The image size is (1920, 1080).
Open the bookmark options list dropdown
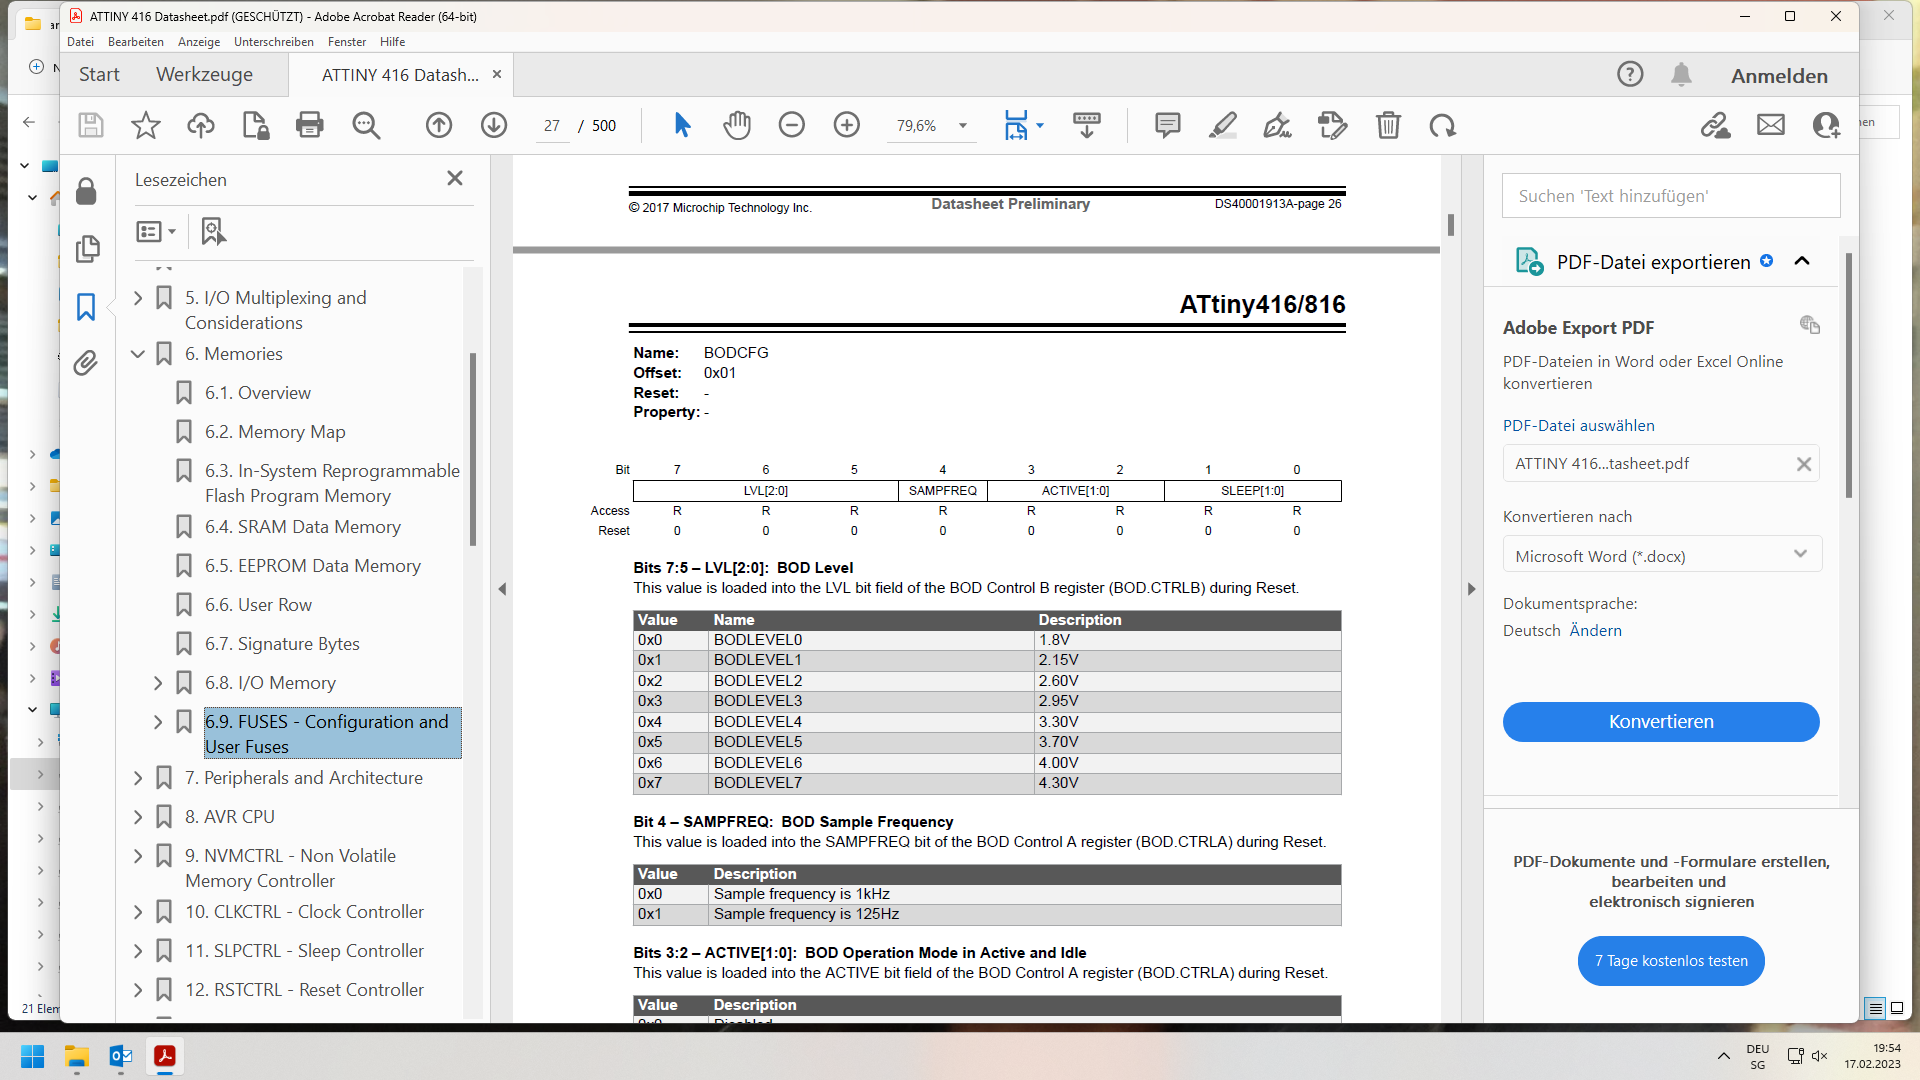coord(155,231)
